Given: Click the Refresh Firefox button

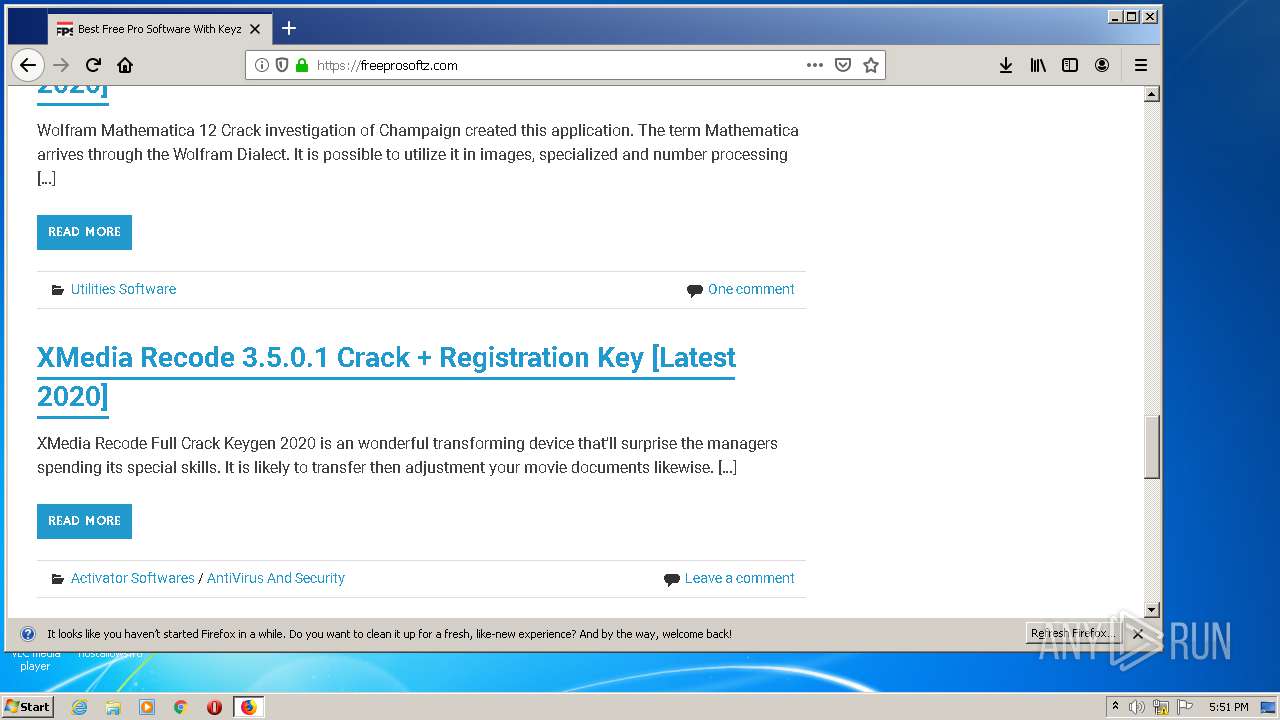Looking at the screenshot, I should (x=1073, y=633).
